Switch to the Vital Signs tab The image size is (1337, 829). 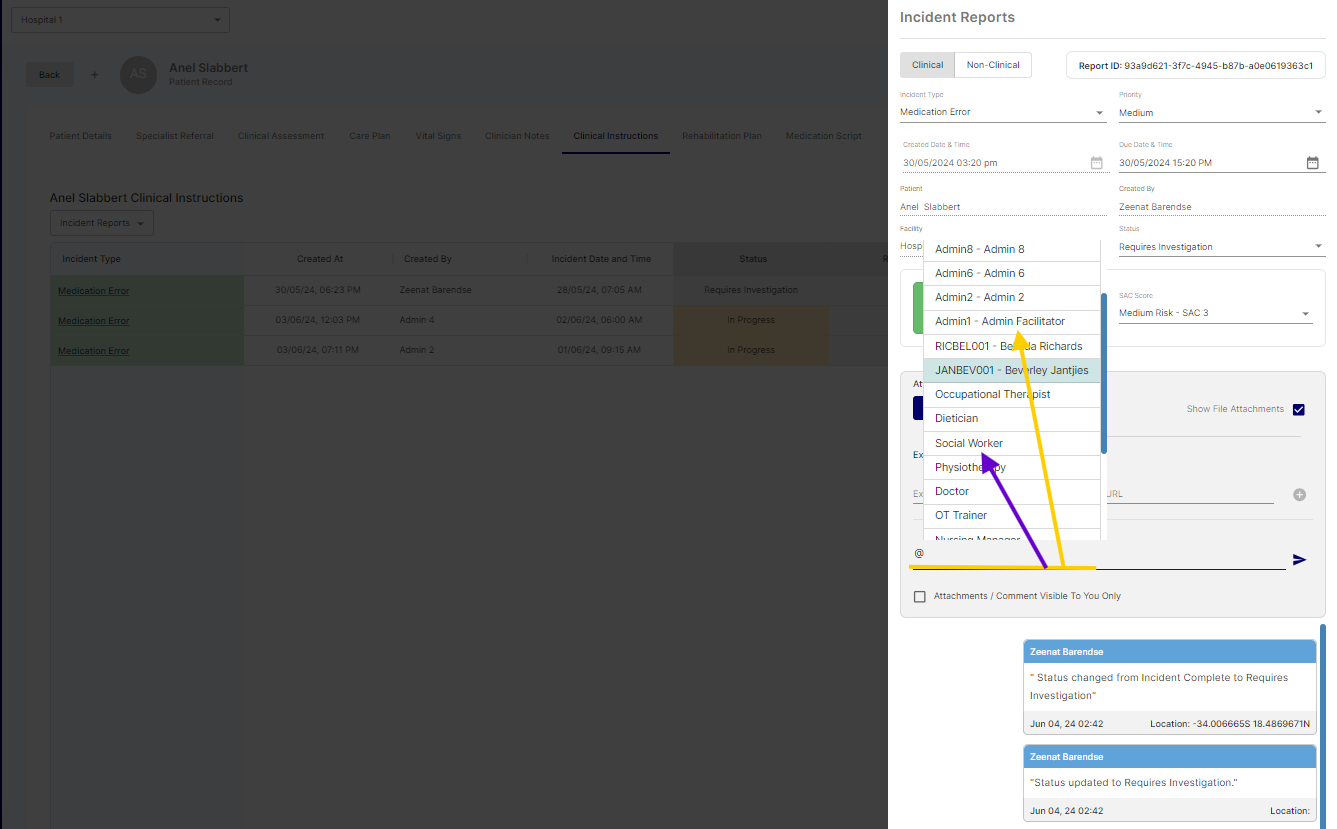pos(438,136)
